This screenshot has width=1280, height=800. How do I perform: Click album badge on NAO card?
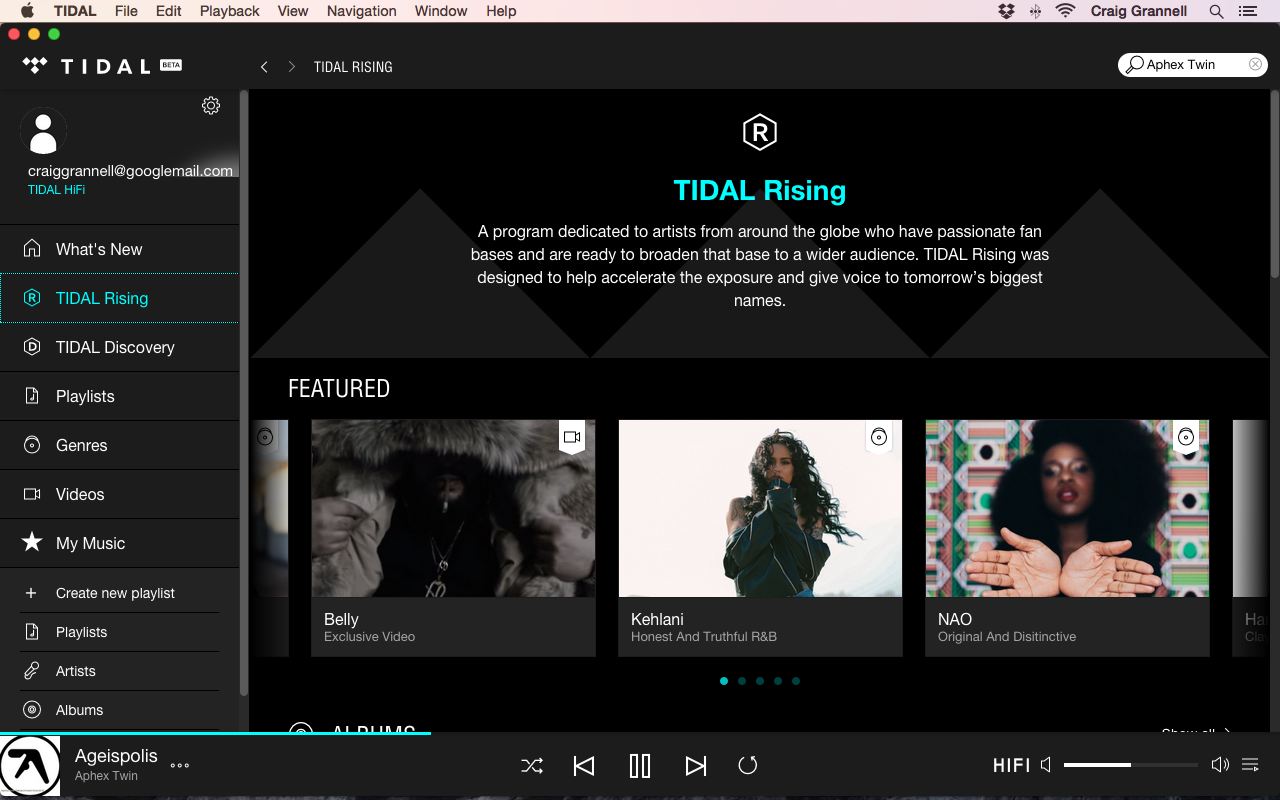(1186, 437)
